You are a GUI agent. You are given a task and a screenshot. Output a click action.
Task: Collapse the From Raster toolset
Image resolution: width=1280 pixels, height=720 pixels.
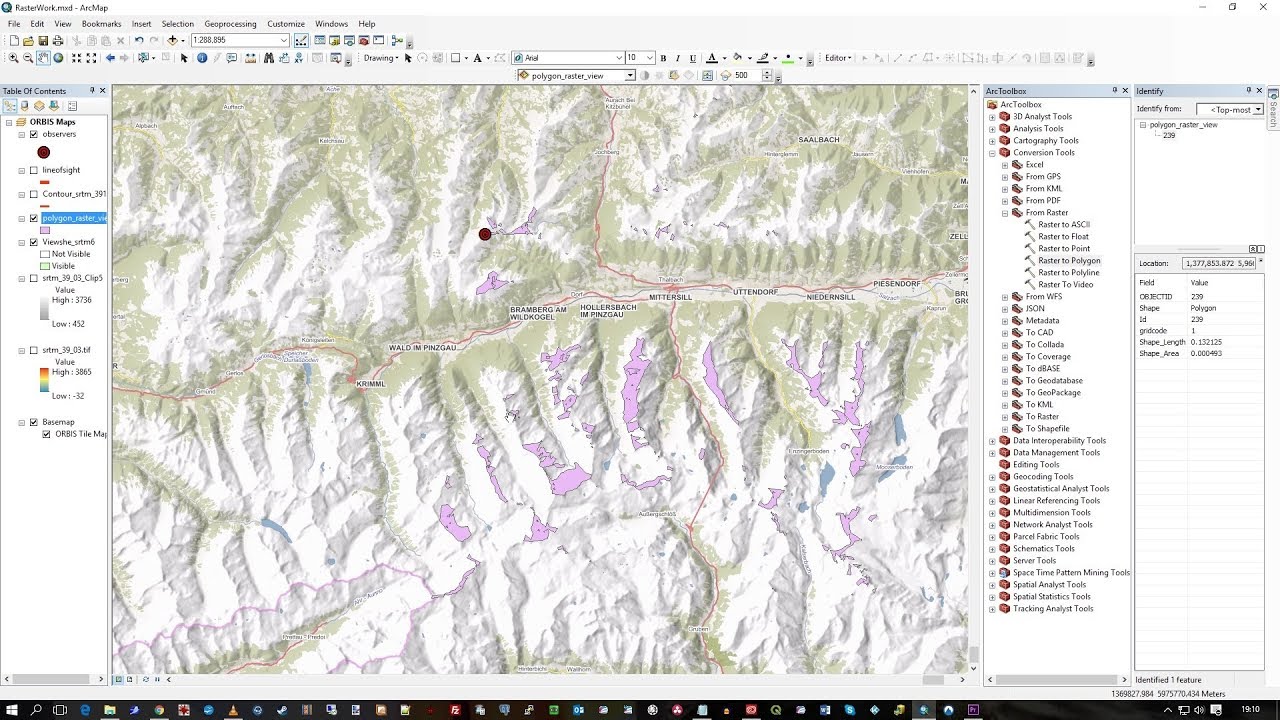point(1005,213)
